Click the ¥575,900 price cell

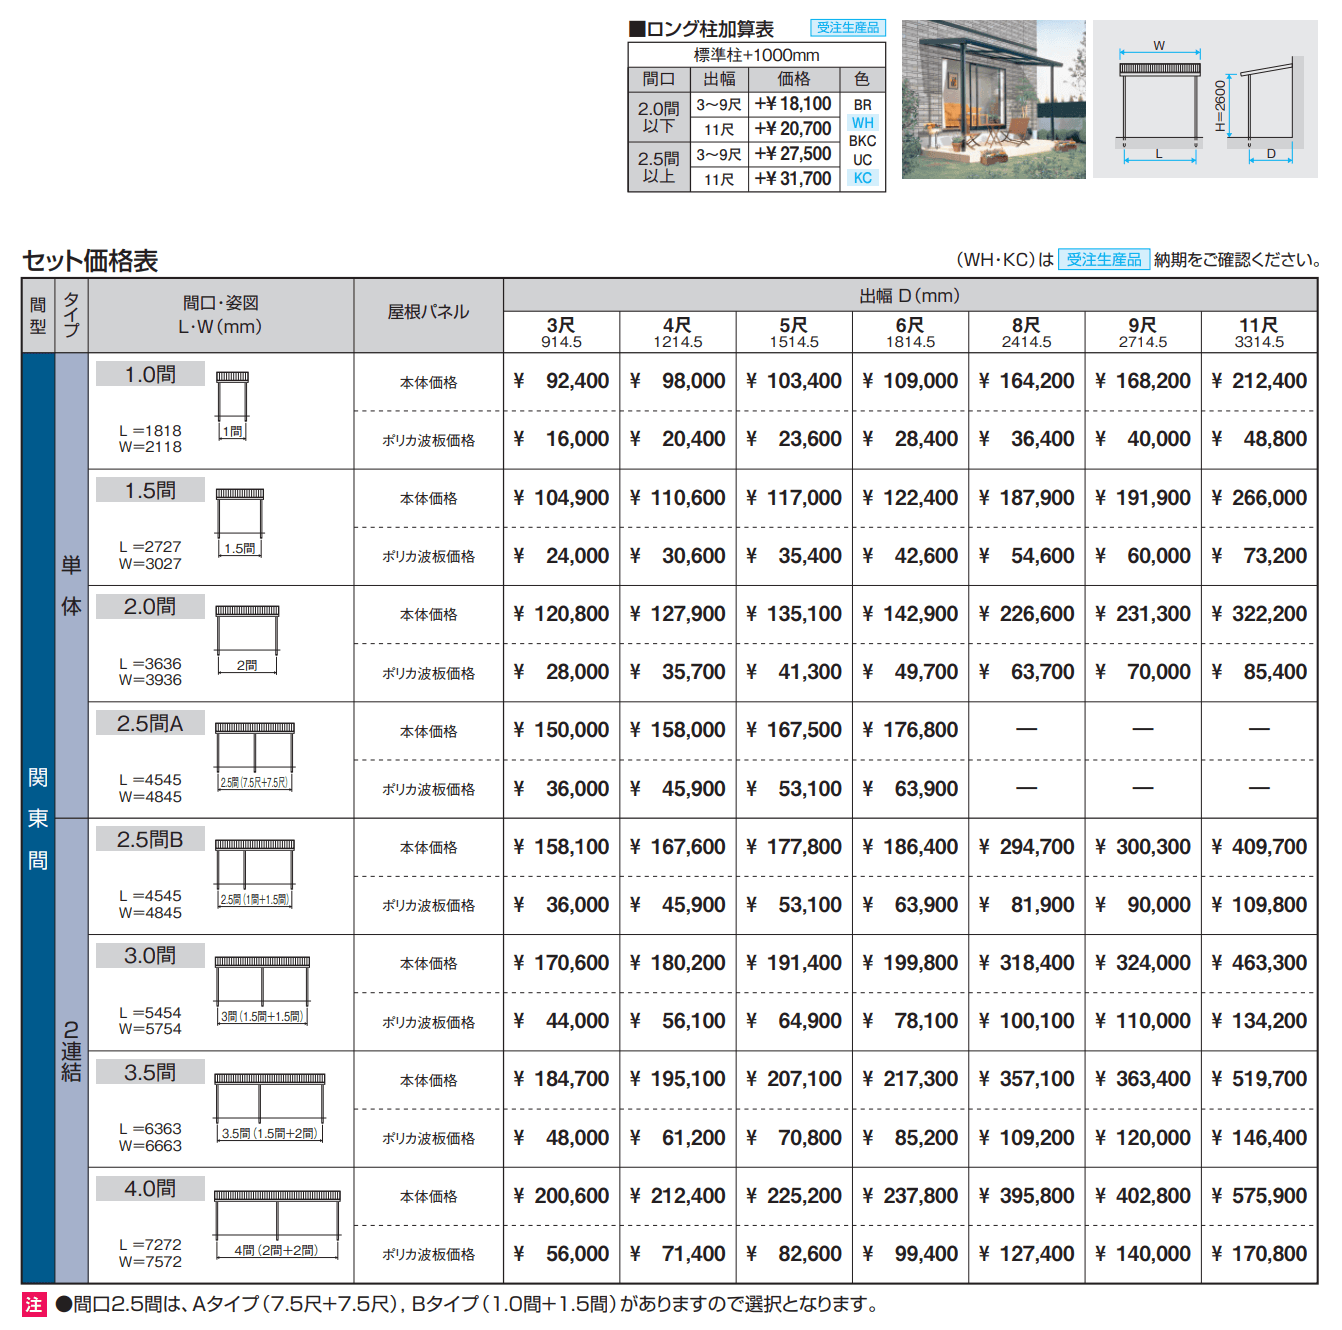tap(1261, 1195)
